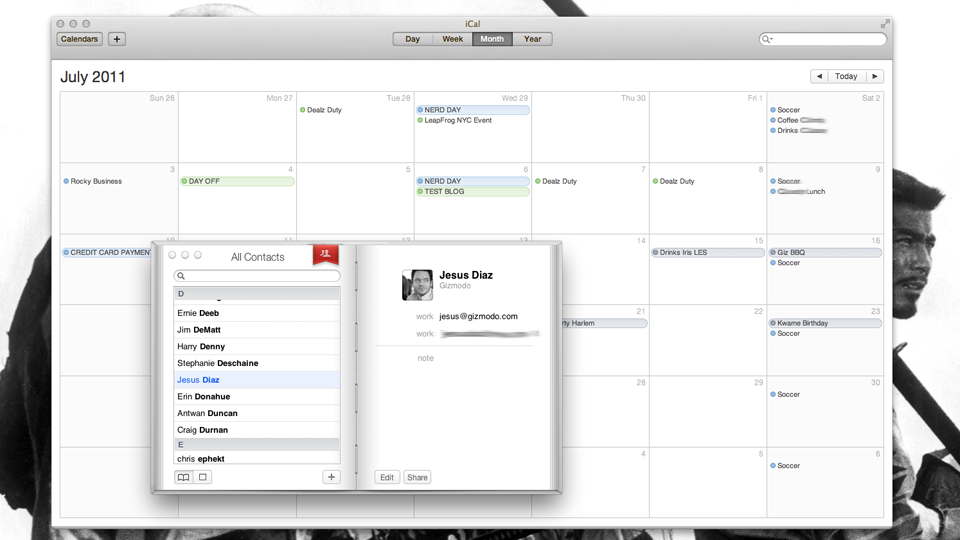Select Stephanie Deschaine in the contact list
Image resolution: width=960 pixels, height=540 pixels.
coord(218,363)
